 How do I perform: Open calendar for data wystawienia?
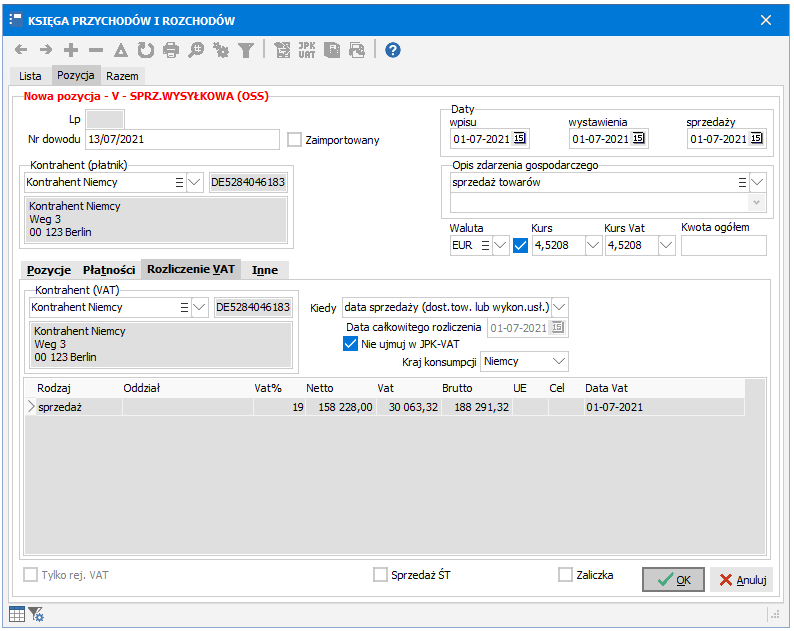pyautogui.click(x=639, y=138)
